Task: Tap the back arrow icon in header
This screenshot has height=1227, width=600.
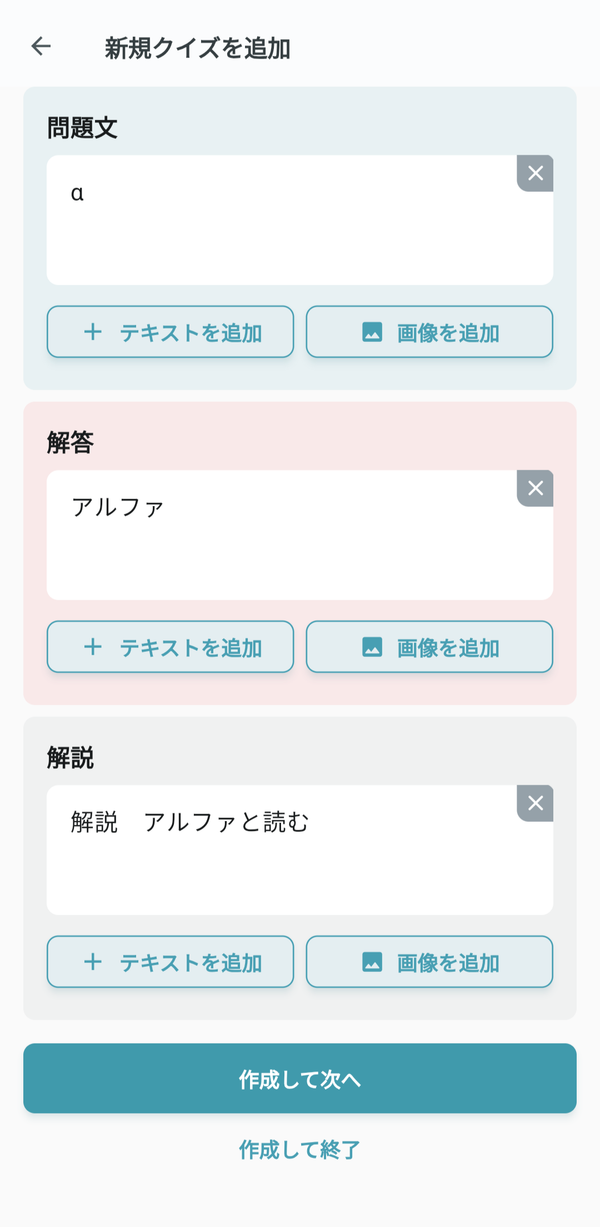Action: point(41,46)
